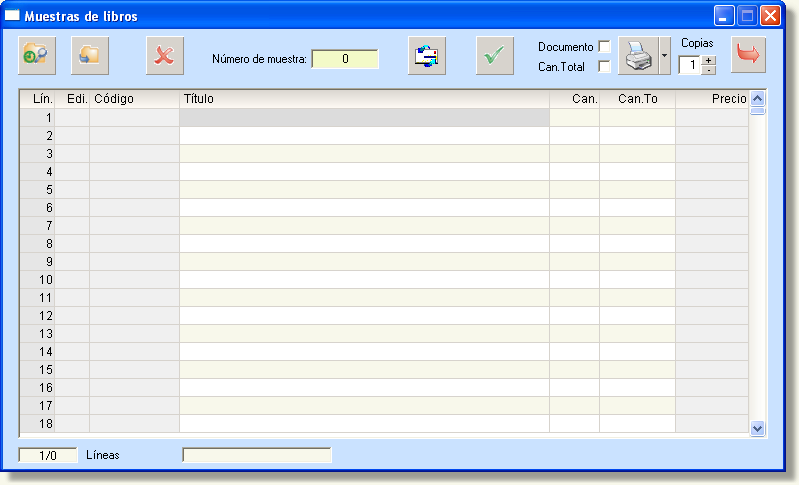Click the 1/0 lines counter field

click(x=48, y=455)
